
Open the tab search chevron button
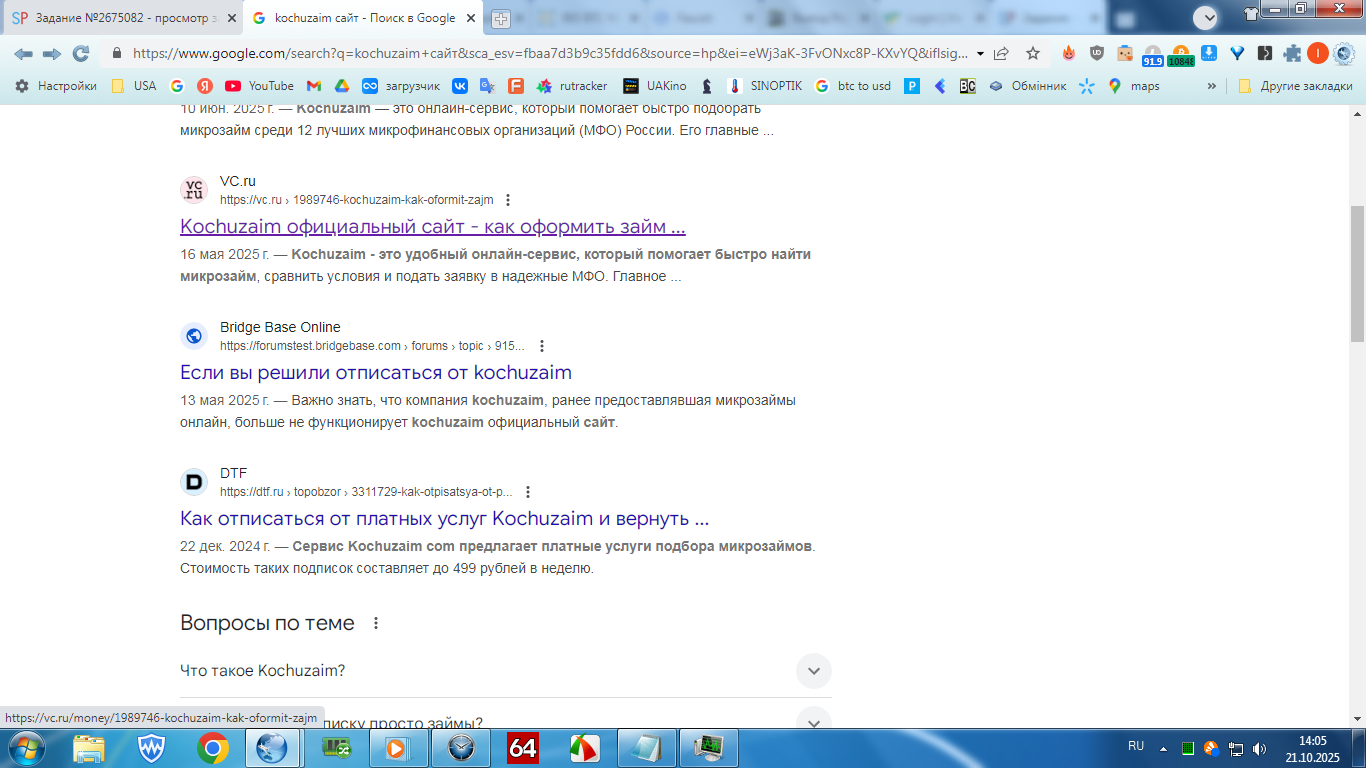click(1206, 17)
